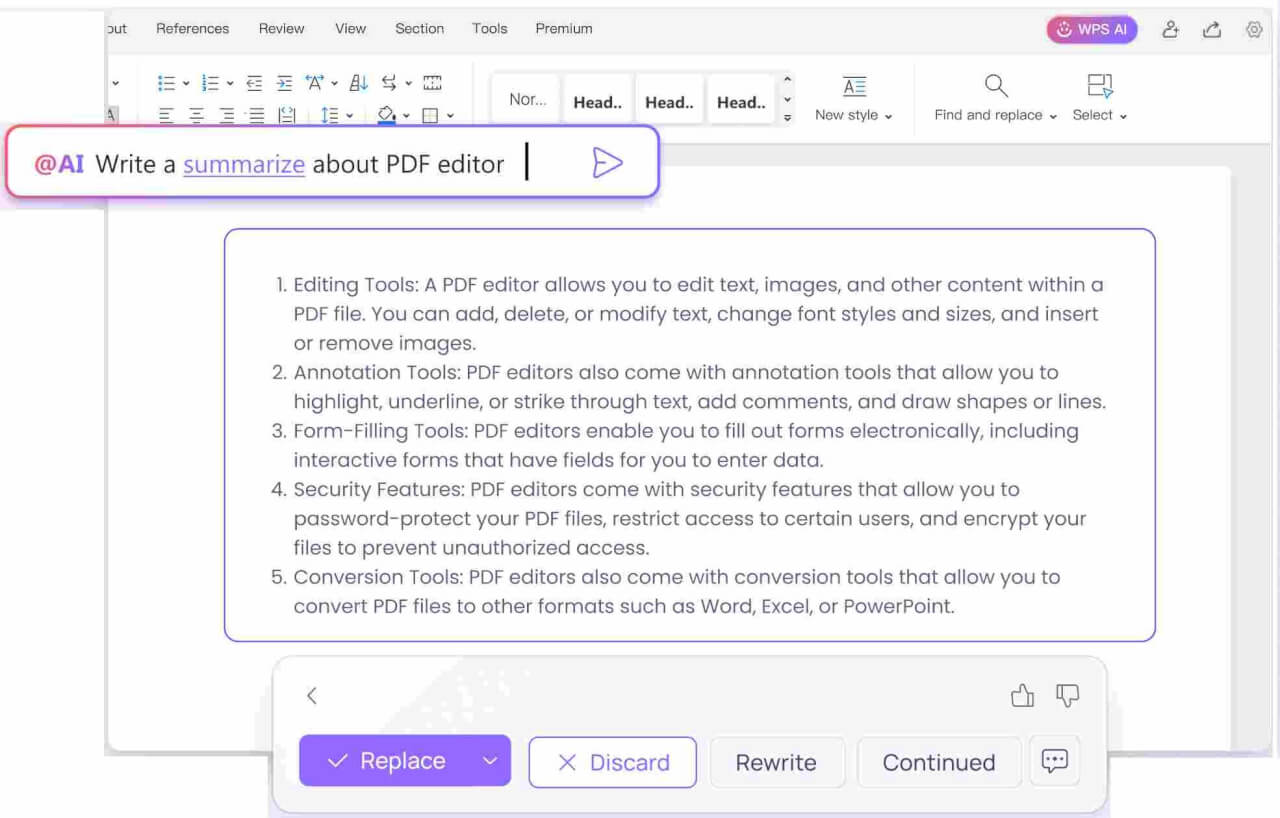The height and width of the screenshot is (818, 1280).
Task: Switch to the View tab
Action: pyautogui.click(x=350, y=29)
